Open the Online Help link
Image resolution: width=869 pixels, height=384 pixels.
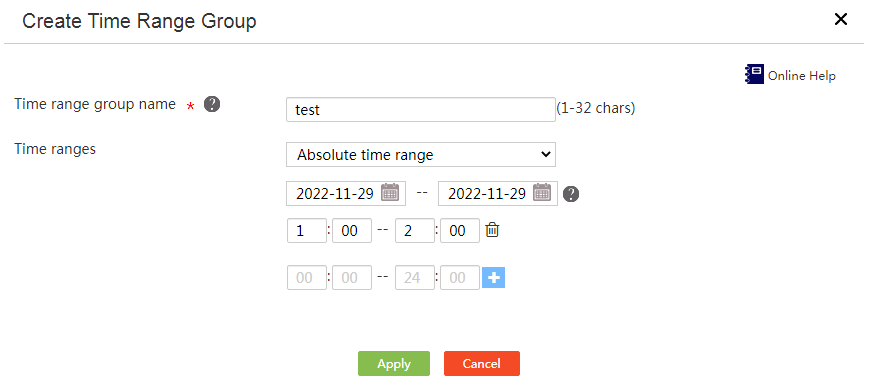[x=801, y=76]
